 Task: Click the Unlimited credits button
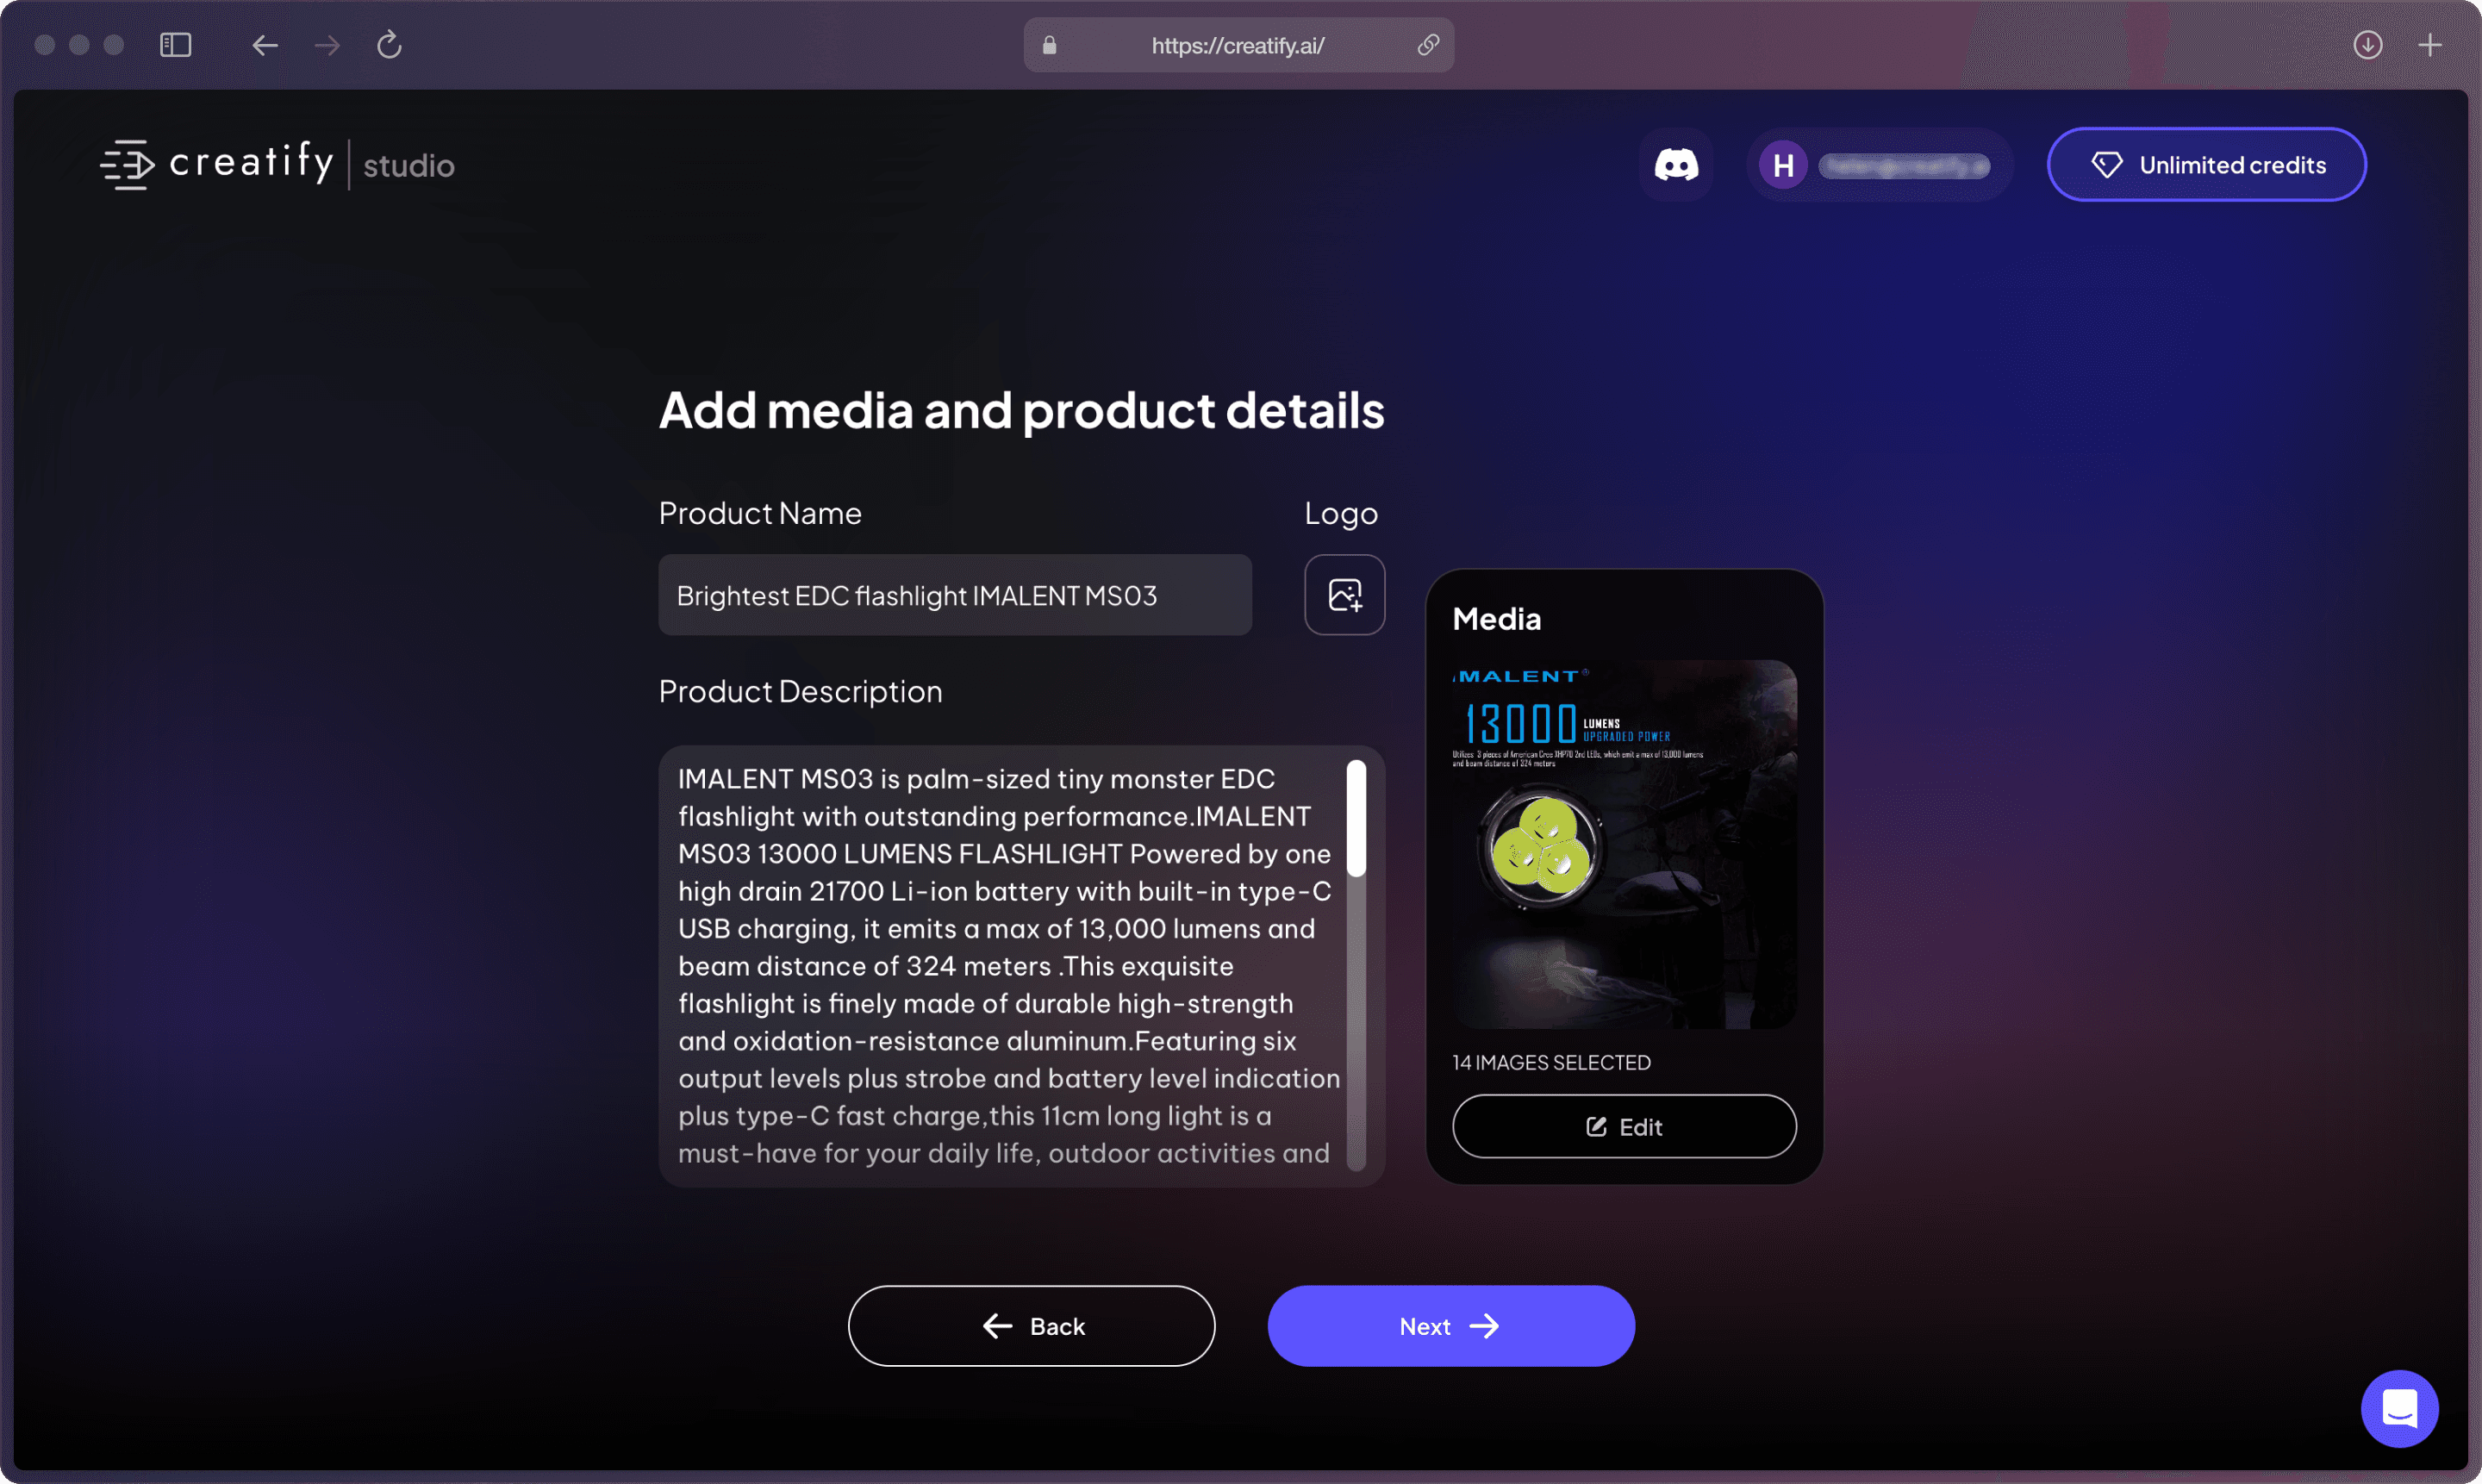2206,165
